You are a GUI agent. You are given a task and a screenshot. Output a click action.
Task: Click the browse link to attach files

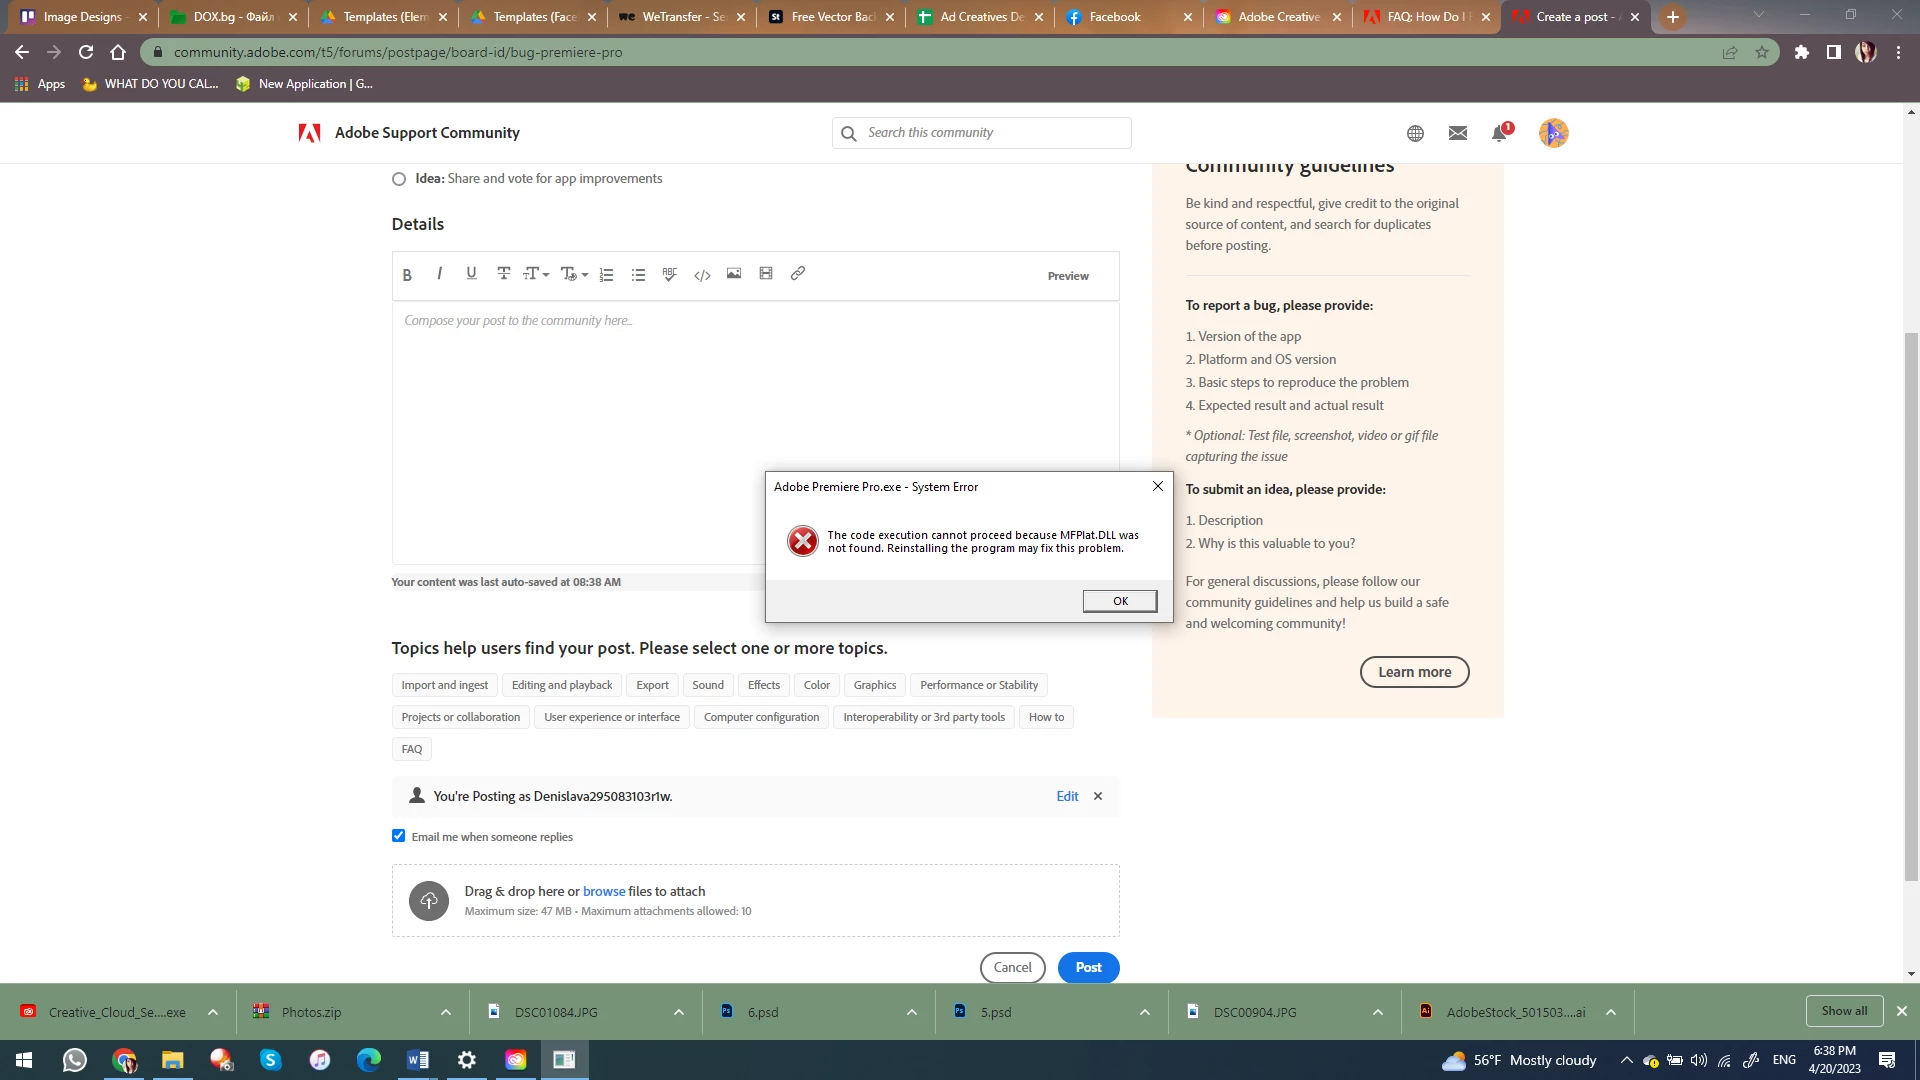tap(604, 891)
